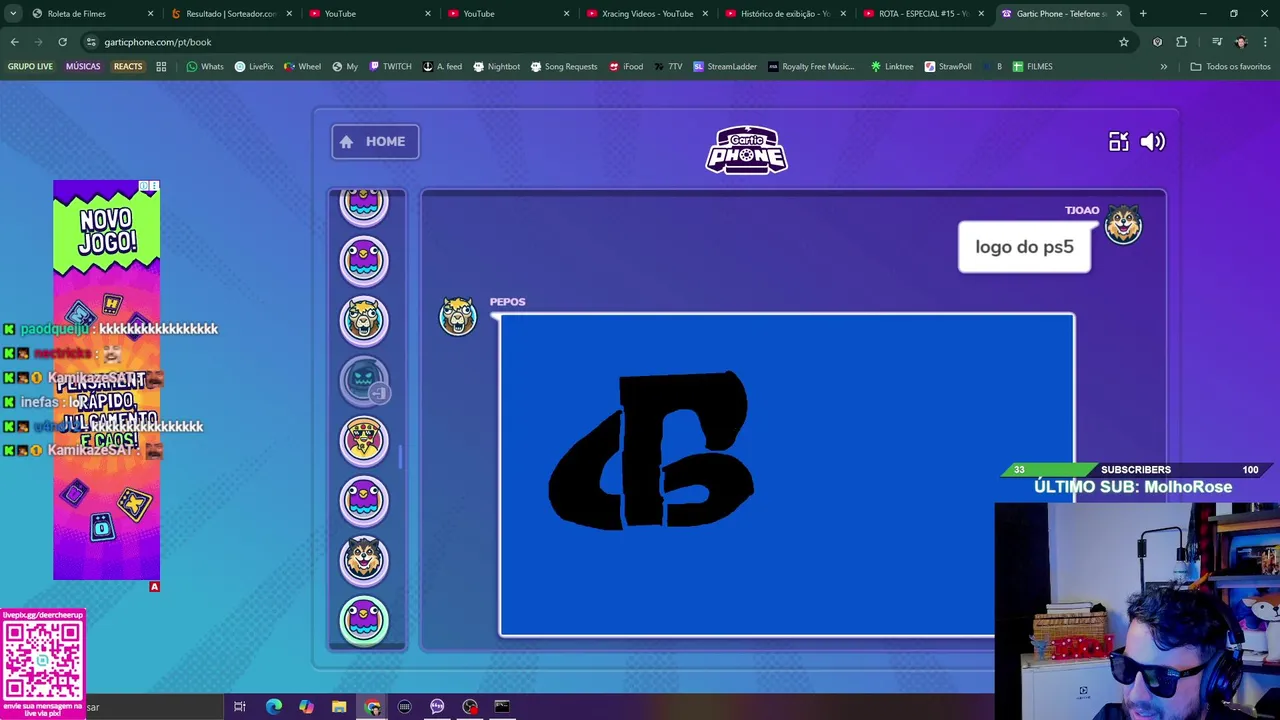The width and height of the screenshot is (1280, 720).
Task: Open the tab search dropdown arrow
Action: (x=13, y=14)
